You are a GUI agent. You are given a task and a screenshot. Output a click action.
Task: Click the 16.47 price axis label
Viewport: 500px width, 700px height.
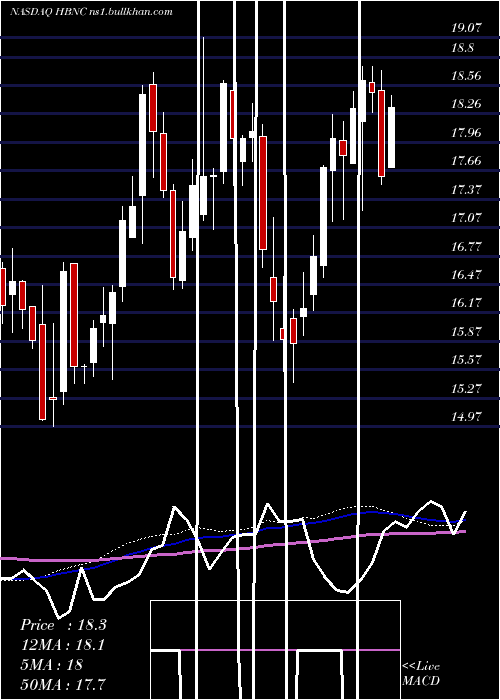tap(466, 275)
